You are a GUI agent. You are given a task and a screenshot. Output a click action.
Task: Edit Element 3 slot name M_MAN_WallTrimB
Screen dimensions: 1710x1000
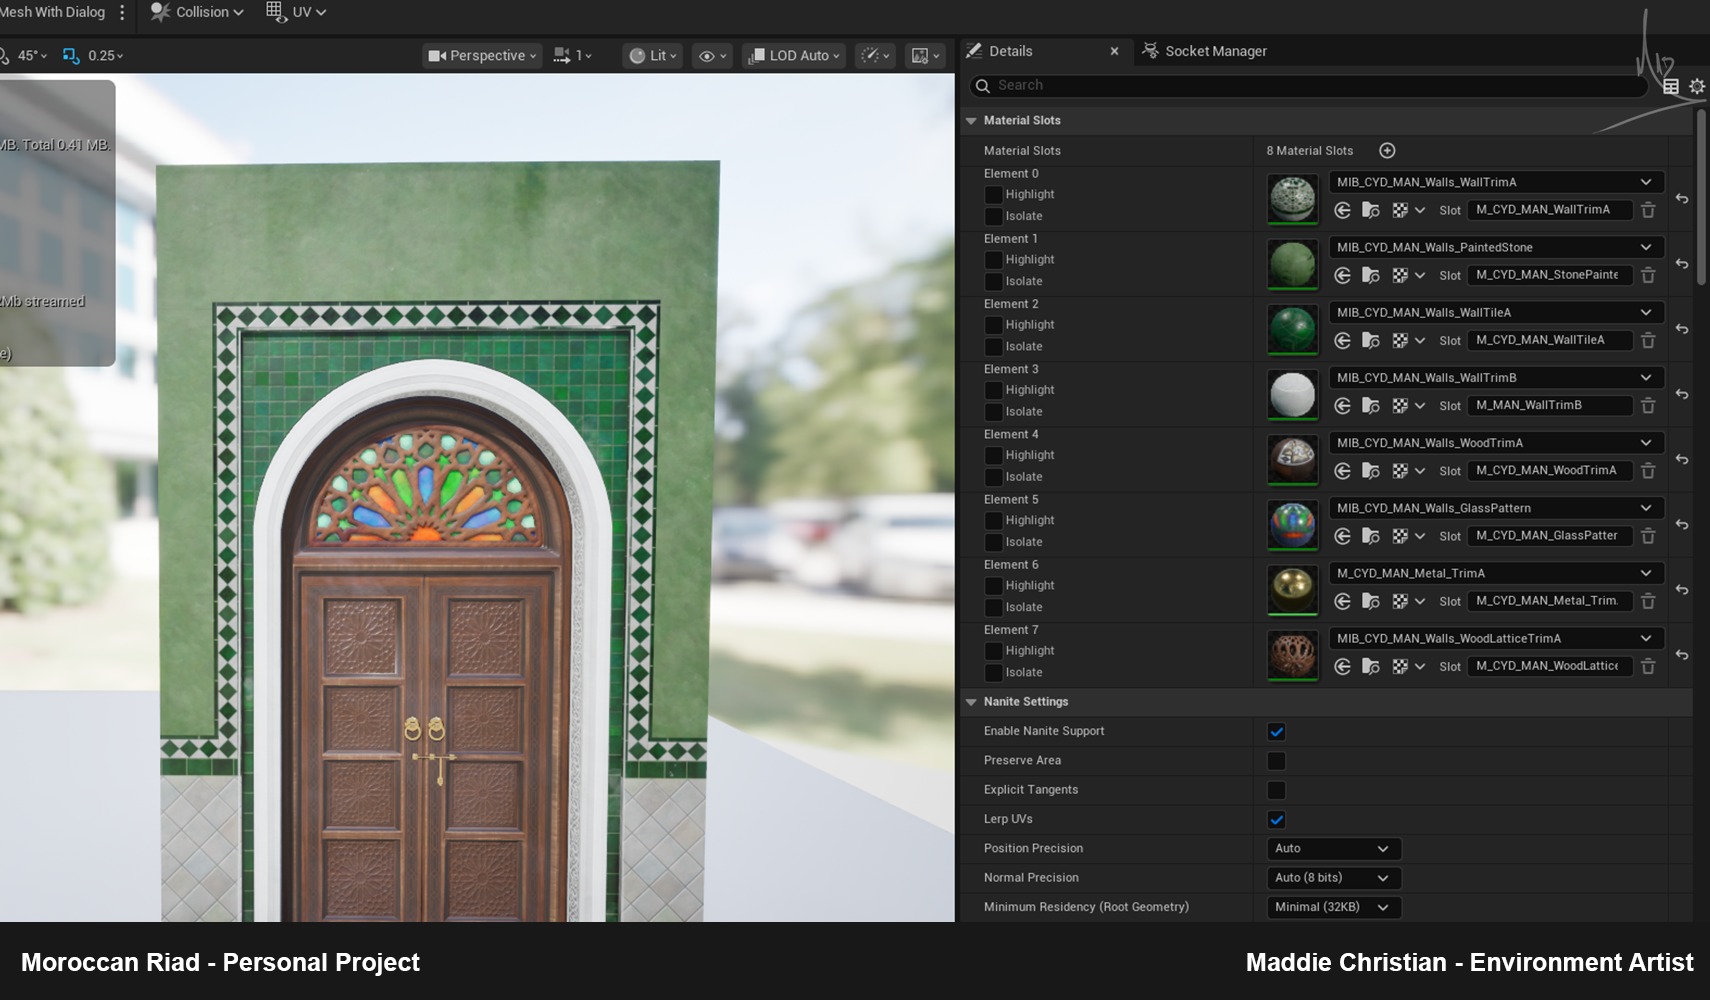pyautogui.click(x=1550, y=406)
